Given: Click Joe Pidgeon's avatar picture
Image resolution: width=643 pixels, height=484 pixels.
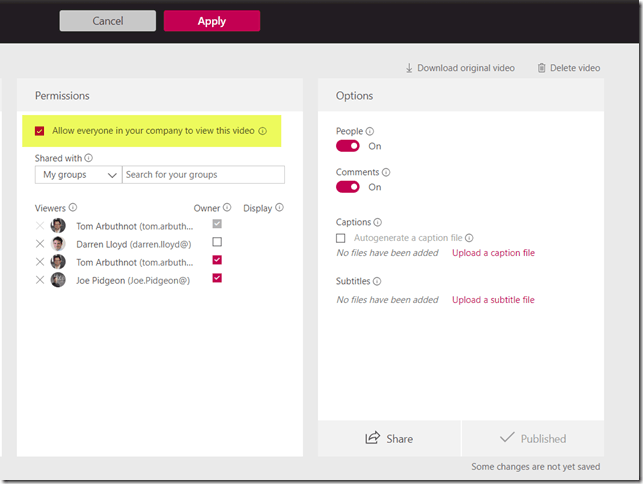Looking at the screenshot, I should pyautogui.click(x=58, y=280).
